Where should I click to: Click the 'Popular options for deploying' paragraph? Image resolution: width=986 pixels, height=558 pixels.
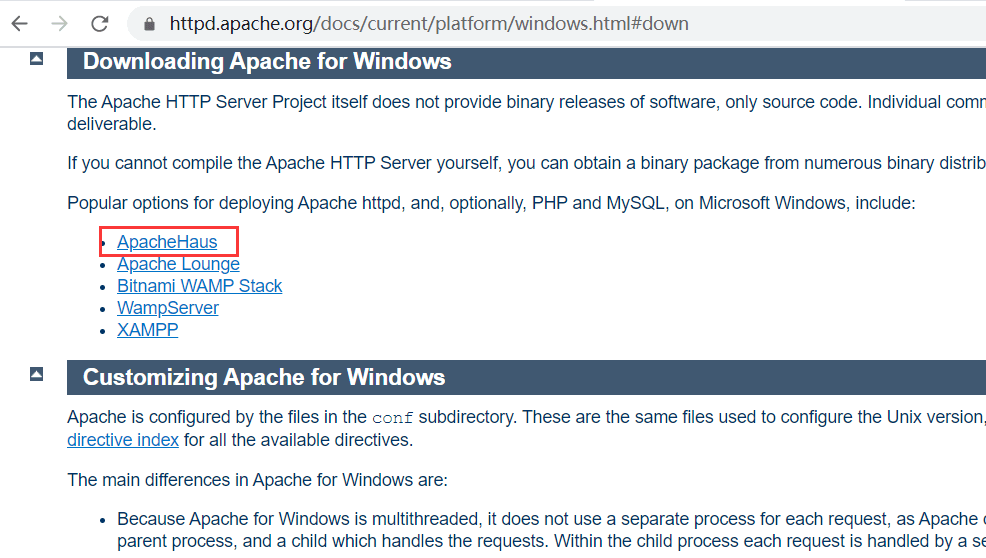pyautogui.click(x=490, y=203)
